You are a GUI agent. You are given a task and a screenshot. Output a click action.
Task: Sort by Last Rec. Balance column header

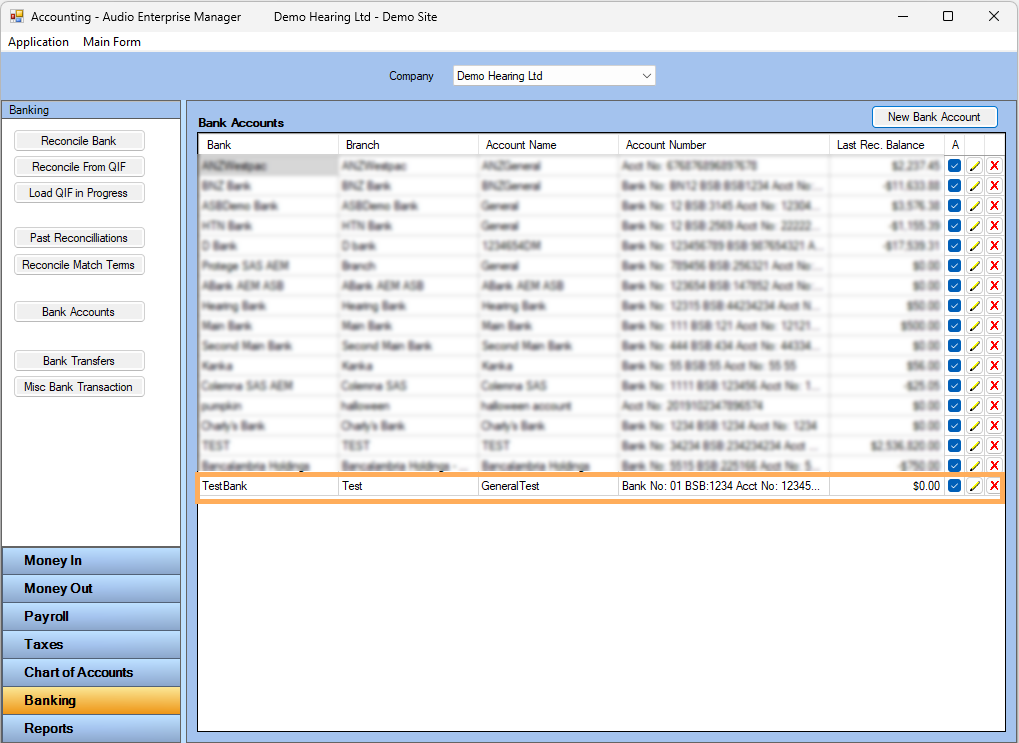[880, 145]
